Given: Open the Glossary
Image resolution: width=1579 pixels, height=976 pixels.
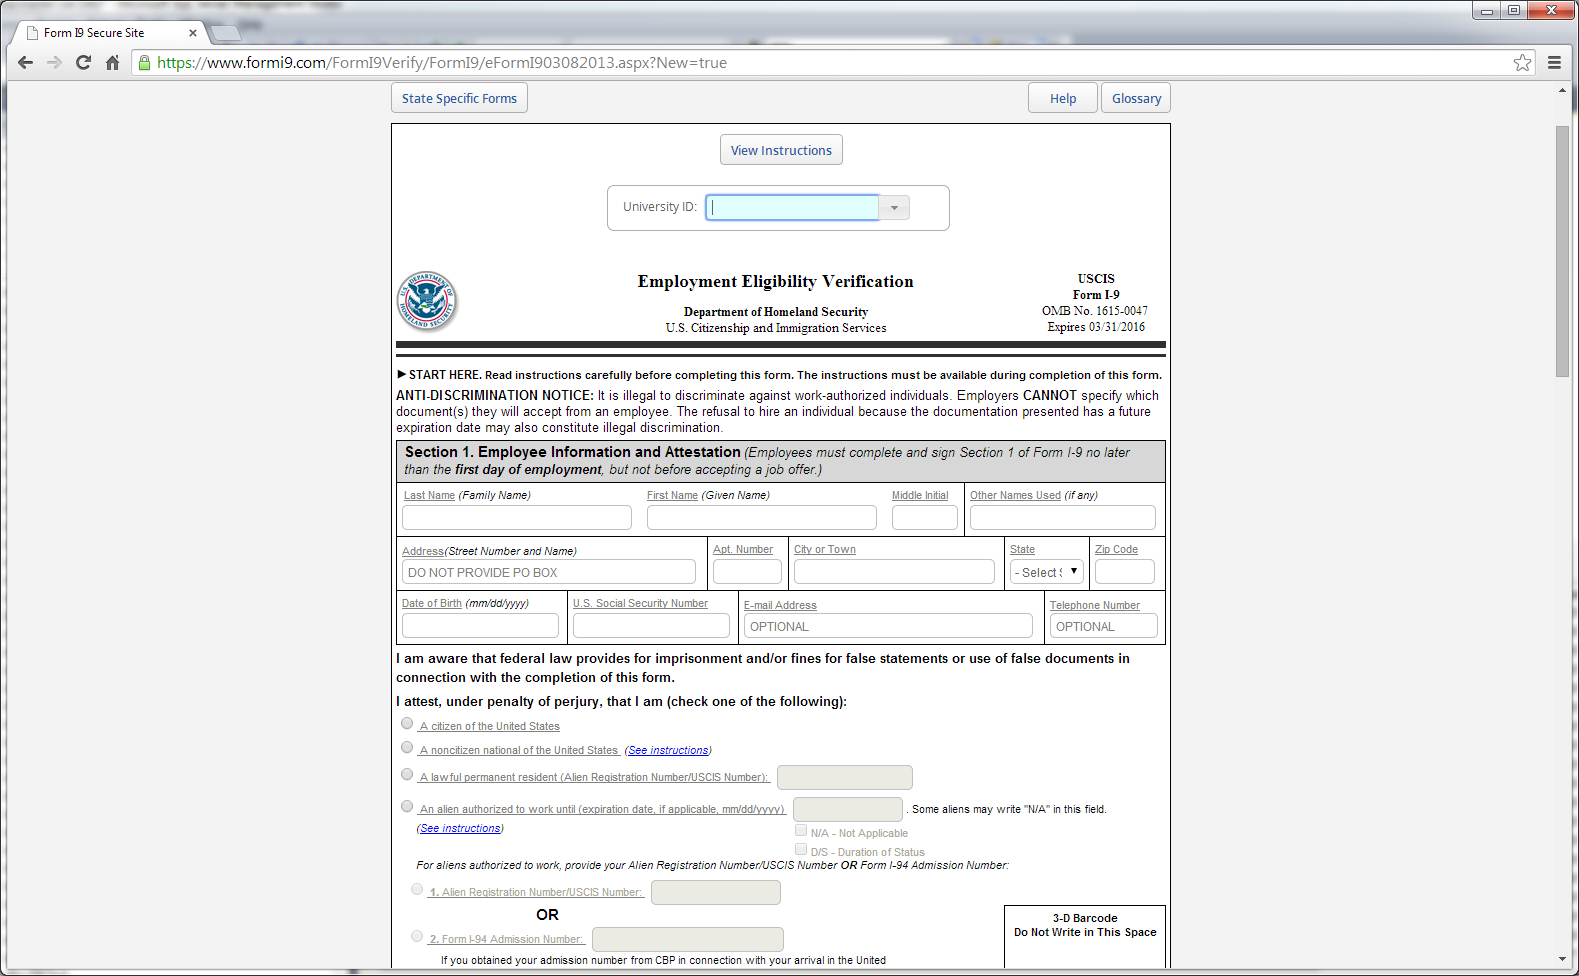Looking at the screenshot, I should coord(1136,98).
